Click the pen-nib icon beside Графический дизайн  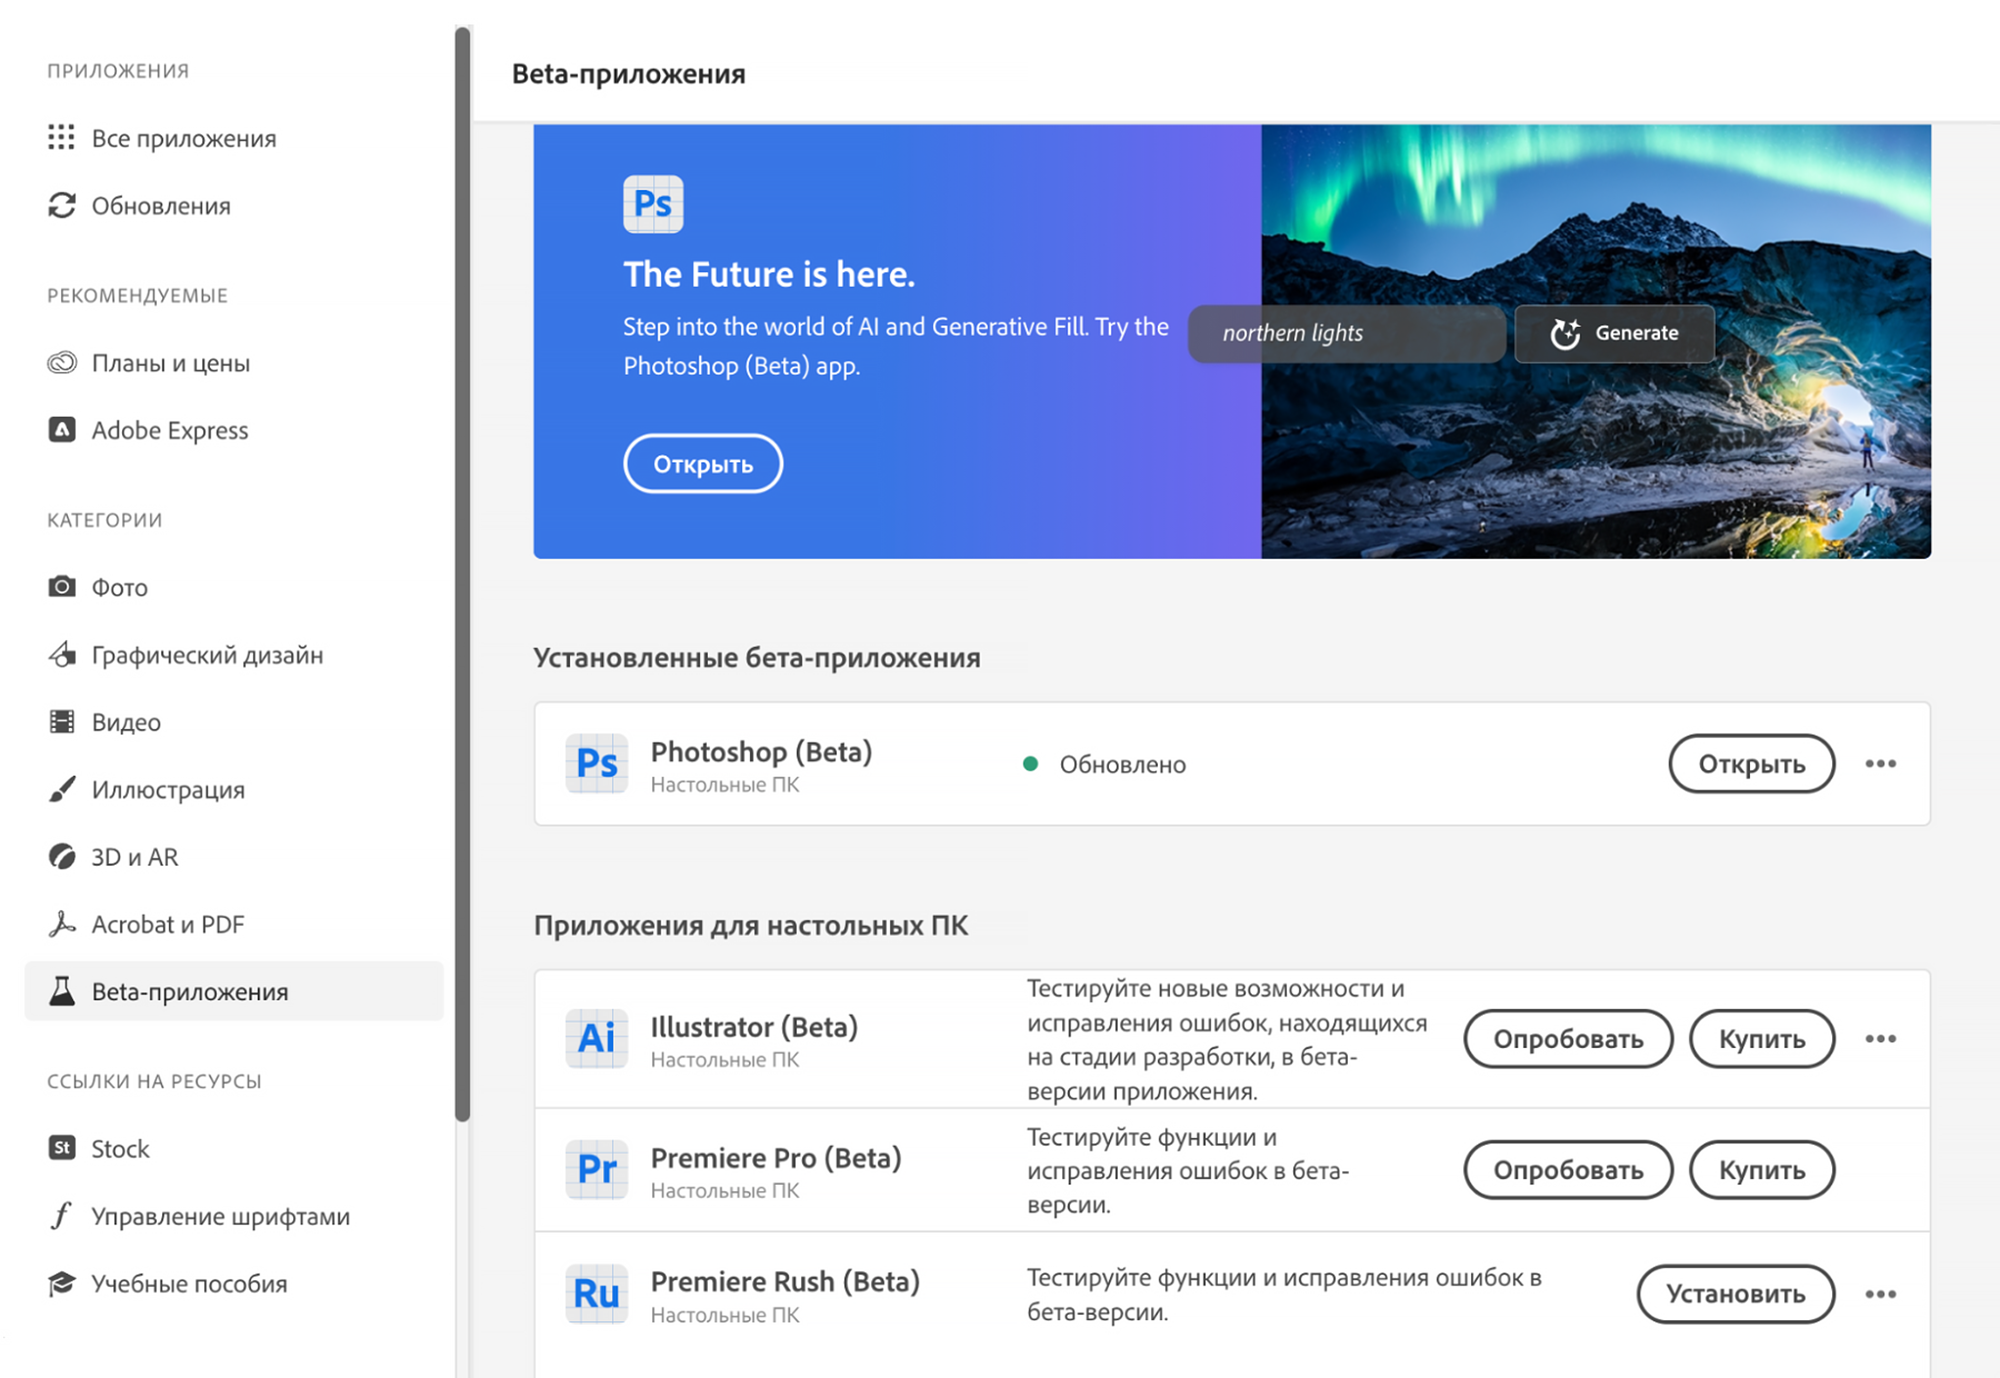click(x=62, y=654)
